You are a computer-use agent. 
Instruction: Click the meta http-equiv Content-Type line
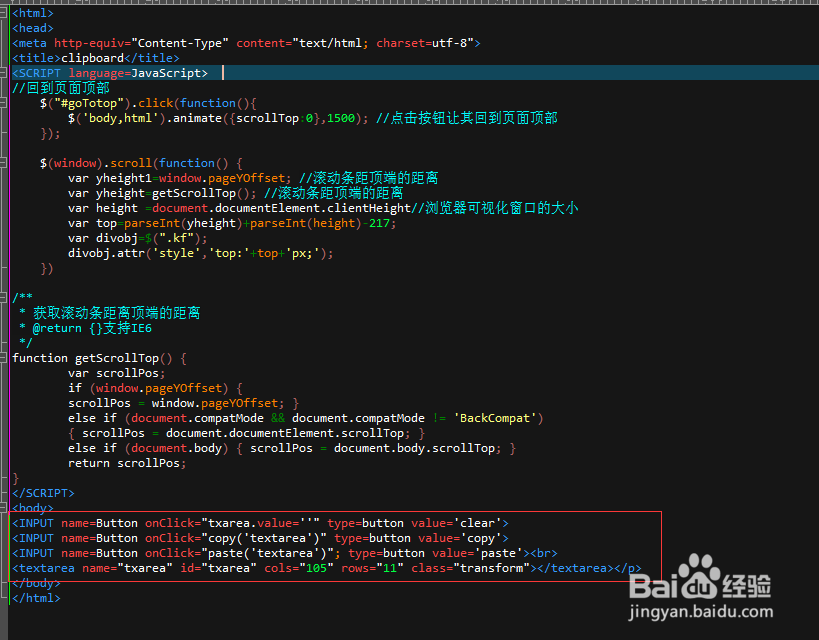pos(246,43)
